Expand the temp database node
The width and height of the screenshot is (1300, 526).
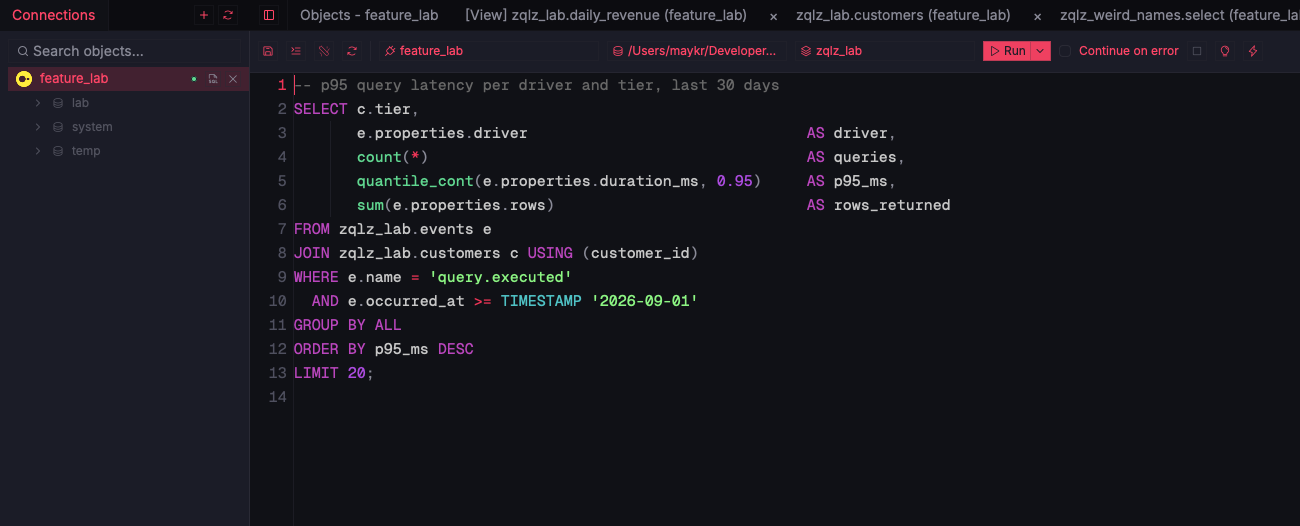[x=38, y=151]
